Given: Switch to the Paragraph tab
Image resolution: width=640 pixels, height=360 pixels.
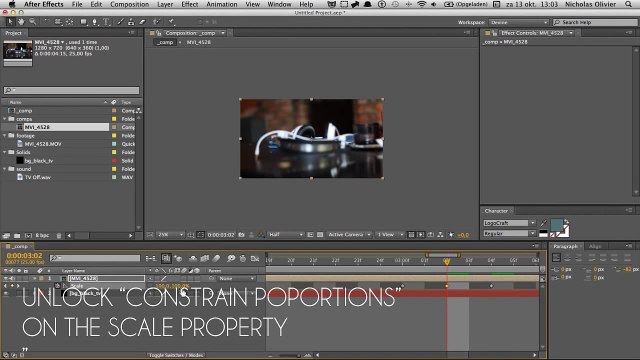Looking at the screenshot, I should tap(565, 246).
